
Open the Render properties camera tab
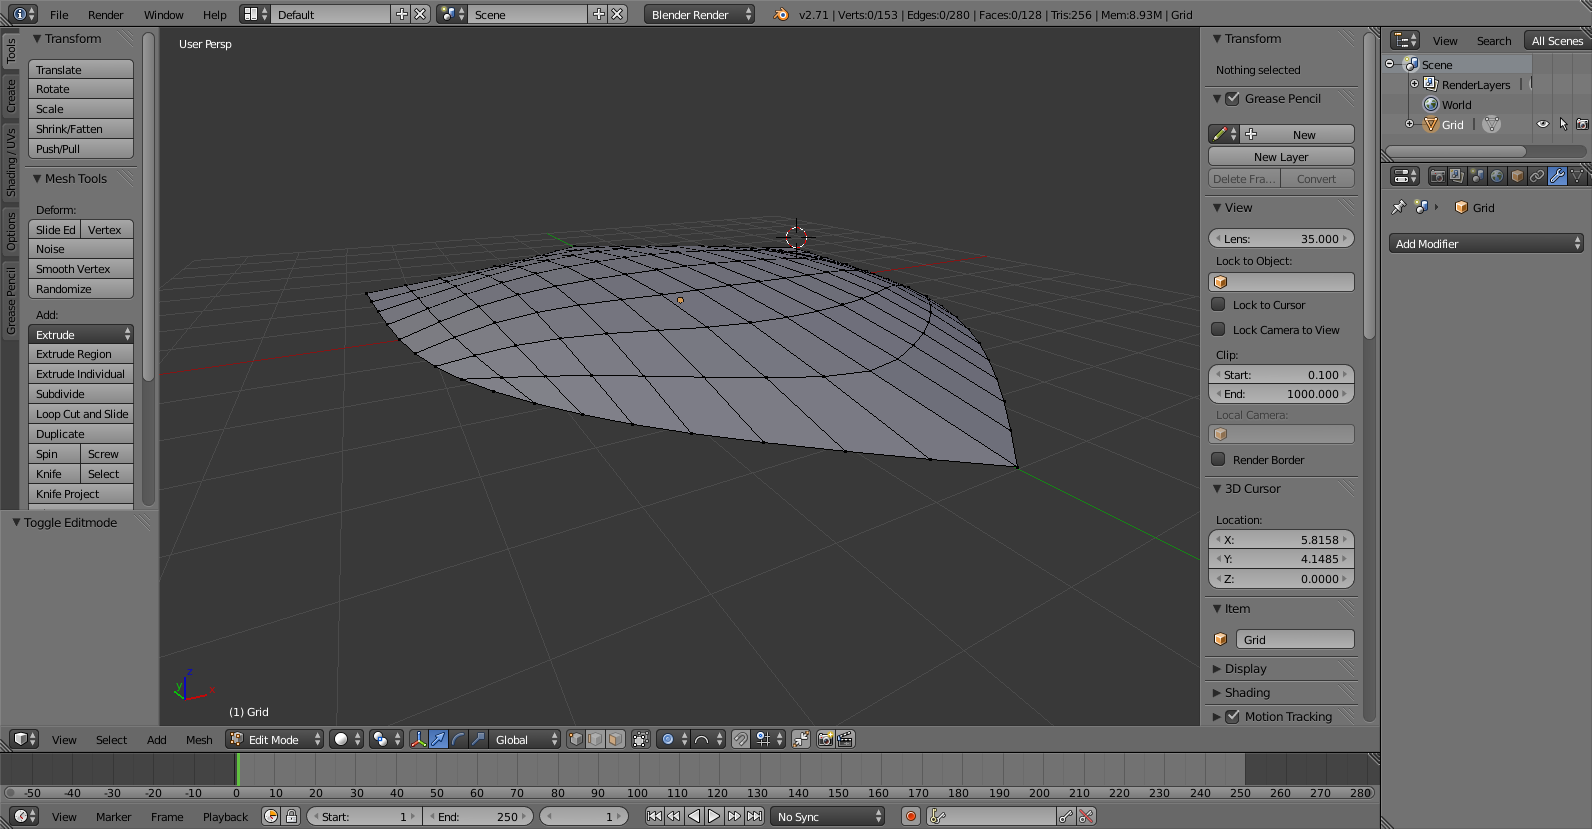(1437, 176)
